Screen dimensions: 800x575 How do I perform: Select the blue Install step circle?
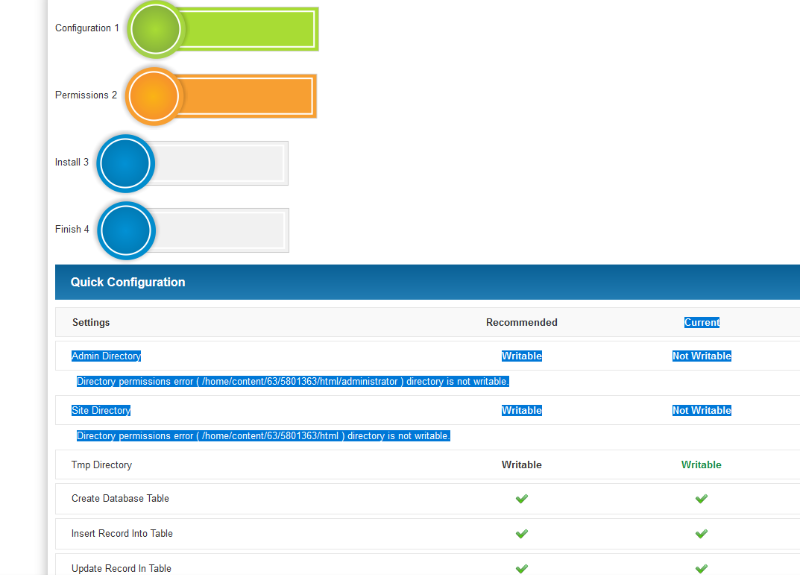(x=126, y=163)
